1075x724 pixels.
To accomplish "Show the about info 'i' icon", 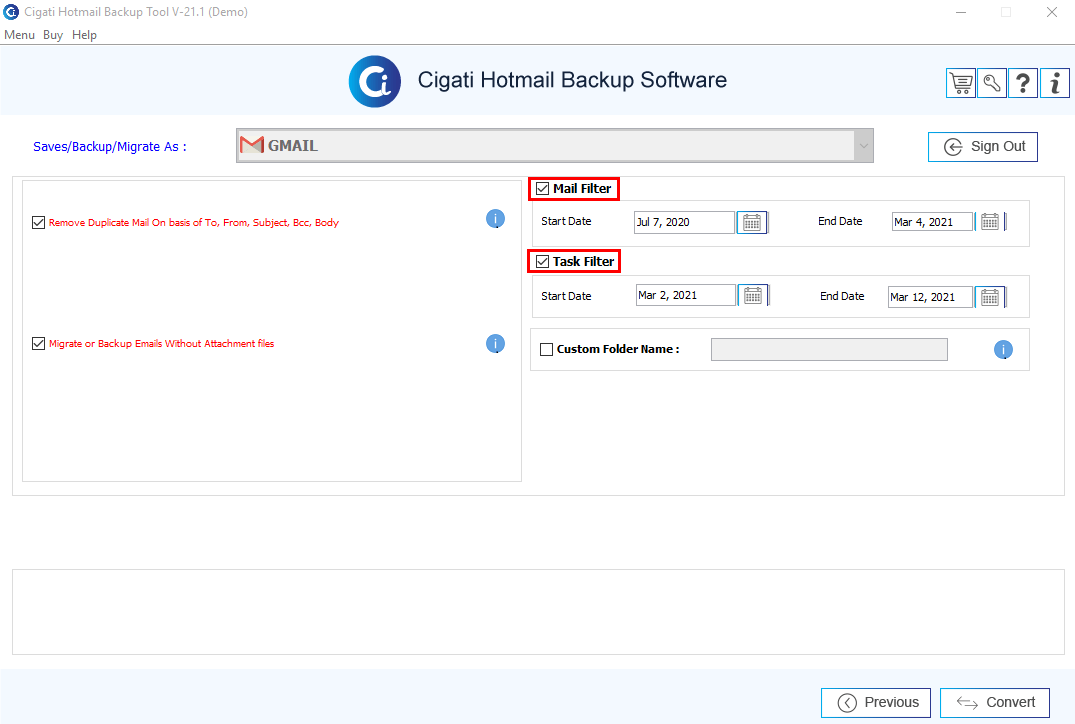I will (1054, 84).
